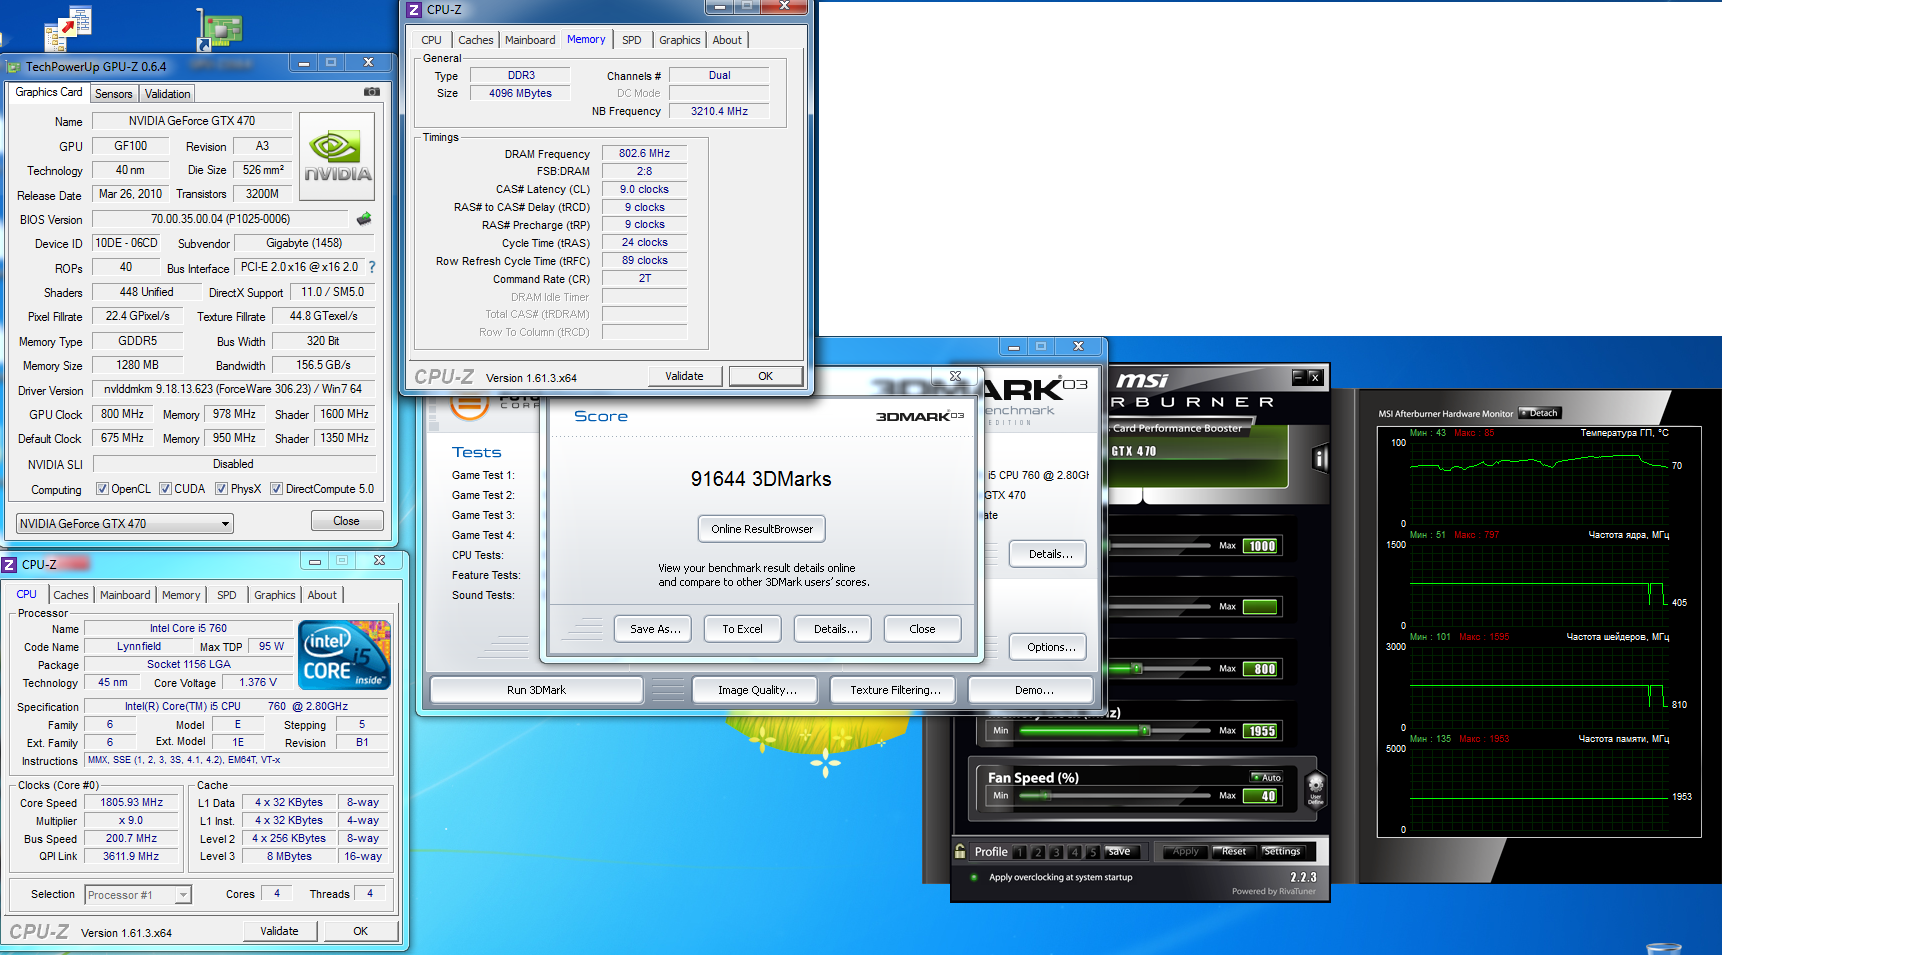This screenshot has width=1920, height=955.
Task: Click the BIOS save chip icon in GPU-Z
Action: [x=364, y=218]
